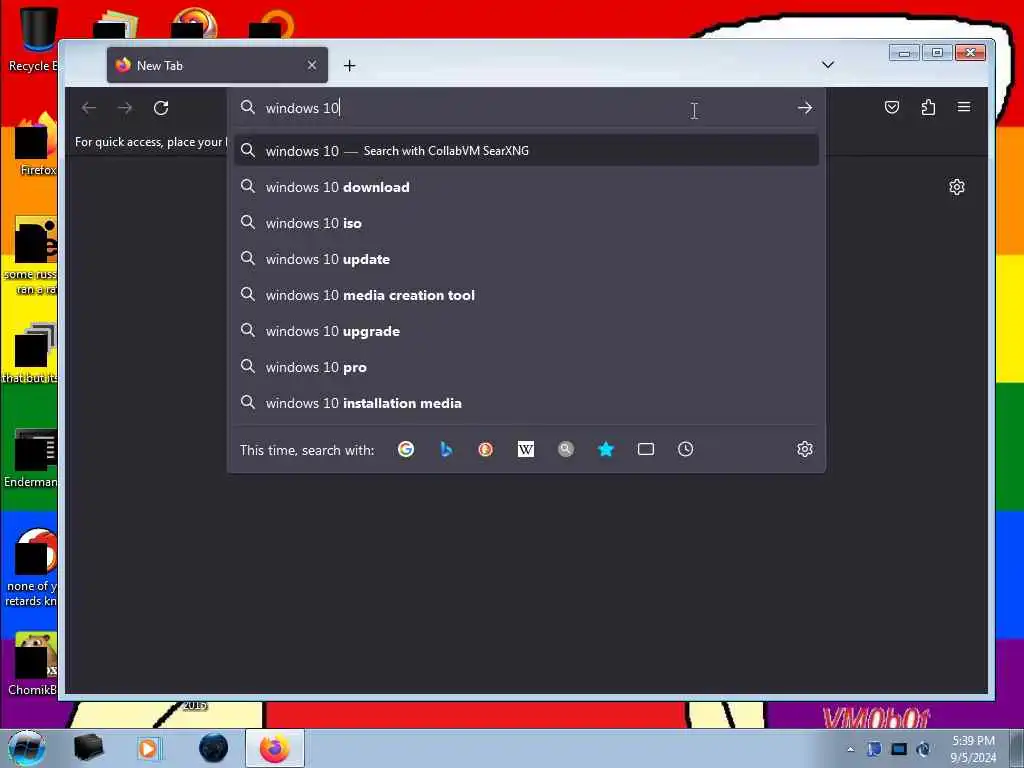1024x768 pixels.
Task: Choose suggestion windows 10 pro
Action: [x=526, y=367]
